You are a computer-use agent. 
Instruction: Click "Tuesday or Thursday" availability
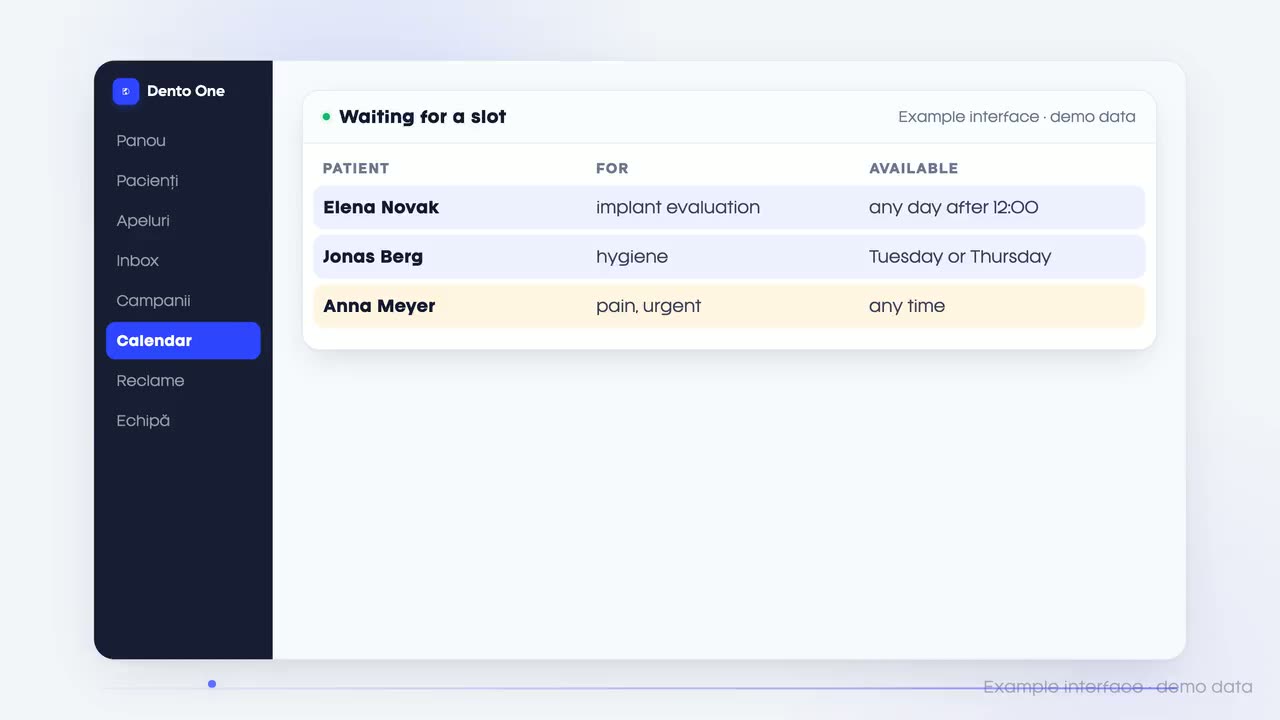pos(960,257)
